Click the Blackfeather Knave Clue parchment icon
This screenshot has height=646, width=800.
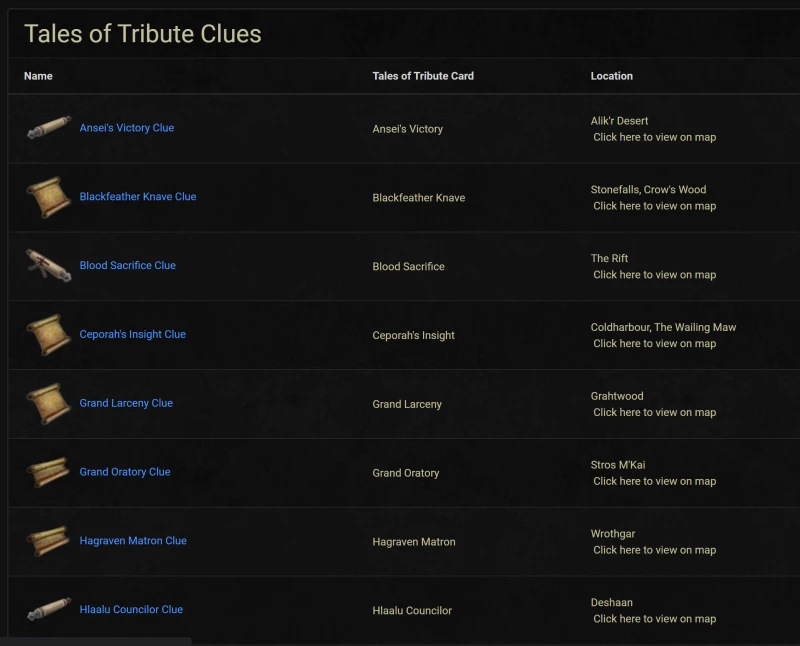click(49, 197)
